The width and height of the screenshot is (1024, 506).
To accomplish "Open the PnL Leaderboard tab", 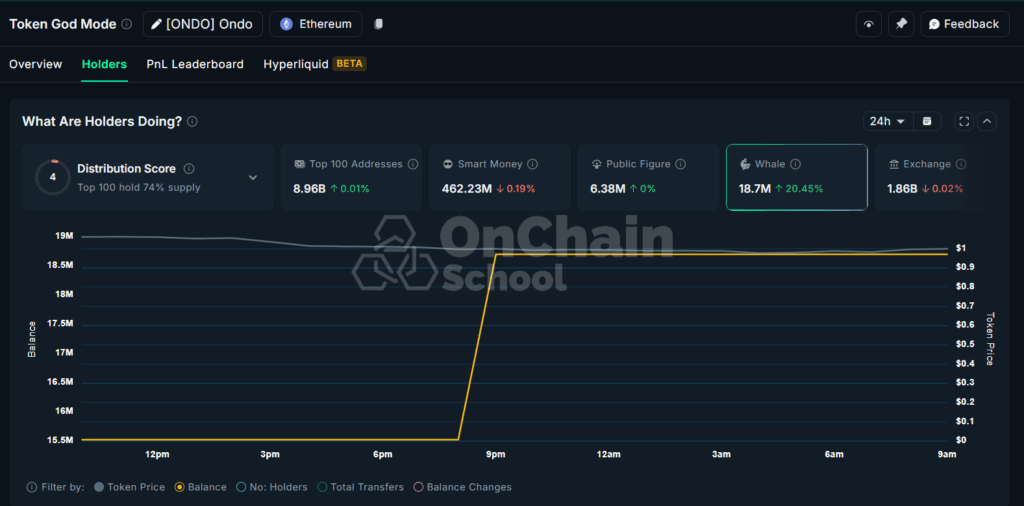I will (x=195, y=64).
